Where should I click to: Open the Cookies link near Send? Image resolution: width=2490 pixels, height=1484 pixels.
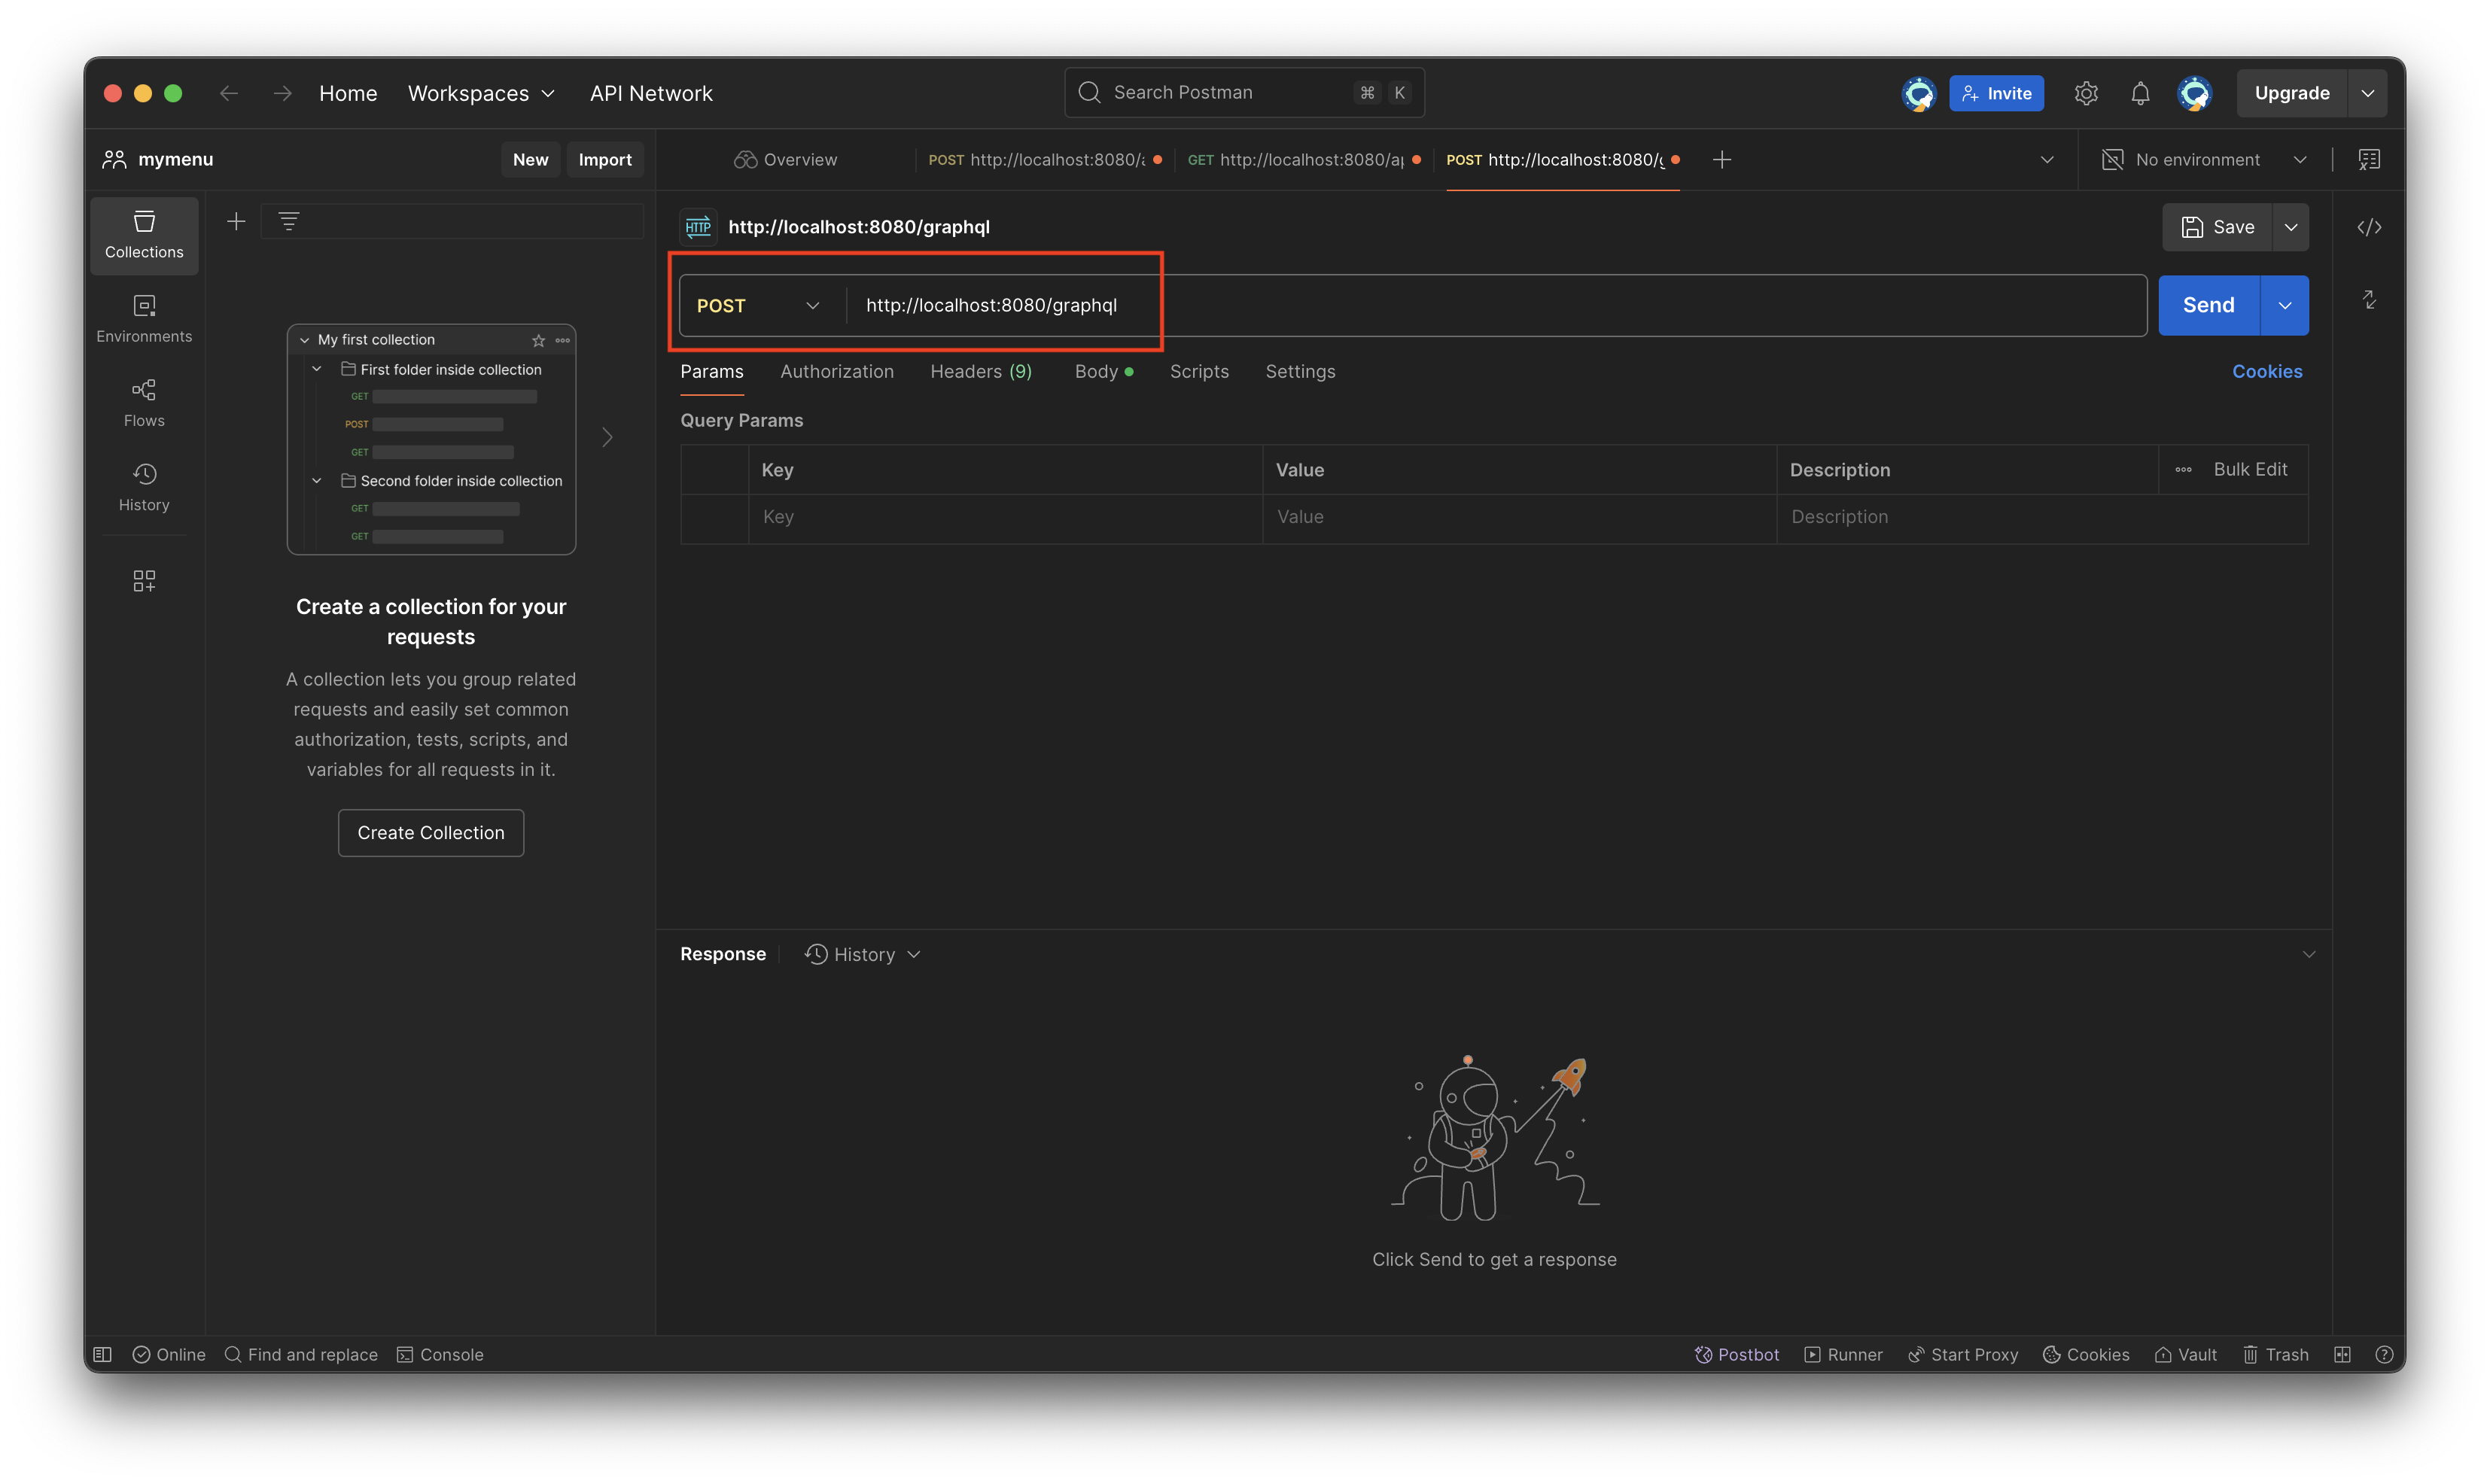2266,371
